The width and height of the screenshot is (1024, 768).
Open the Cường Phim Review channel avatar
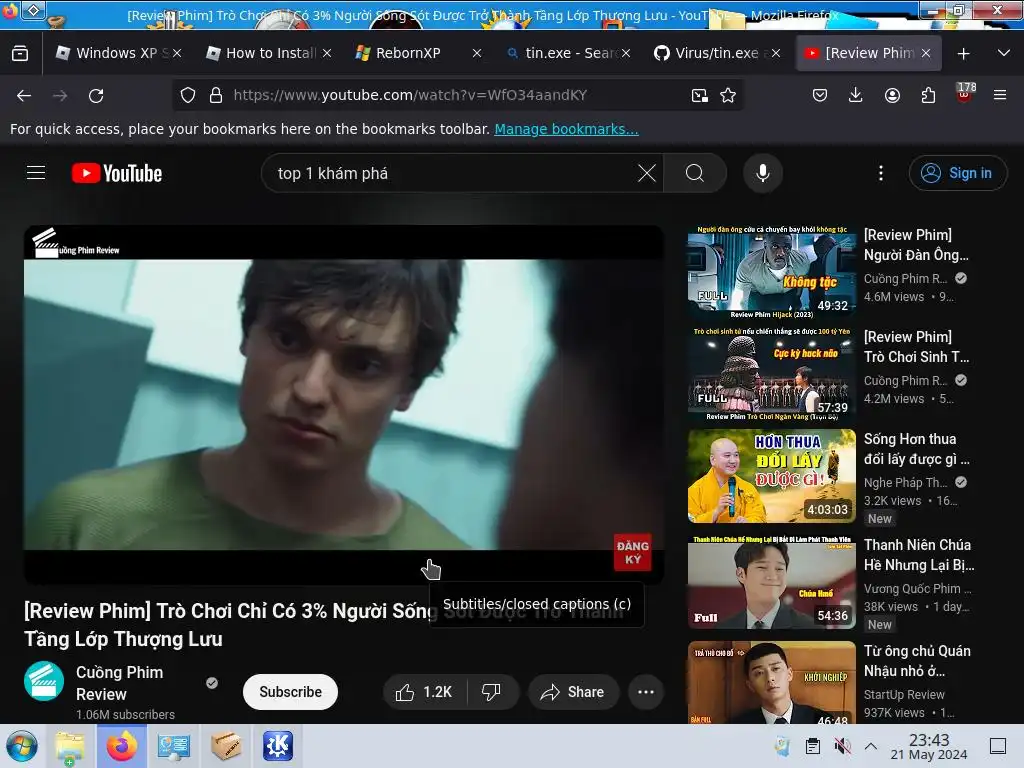tap(44, 681)
